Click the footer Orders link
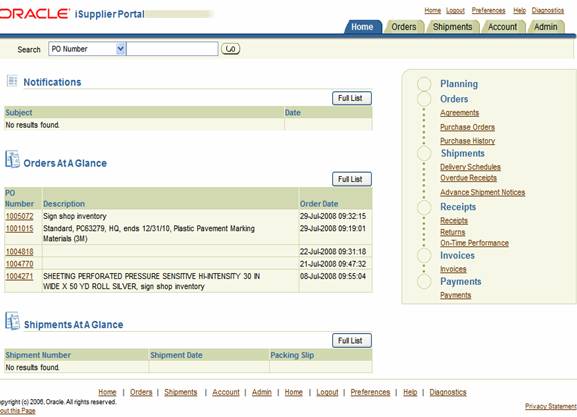The image size is (577, 417). pyautogui.click(x=141, y=392)
